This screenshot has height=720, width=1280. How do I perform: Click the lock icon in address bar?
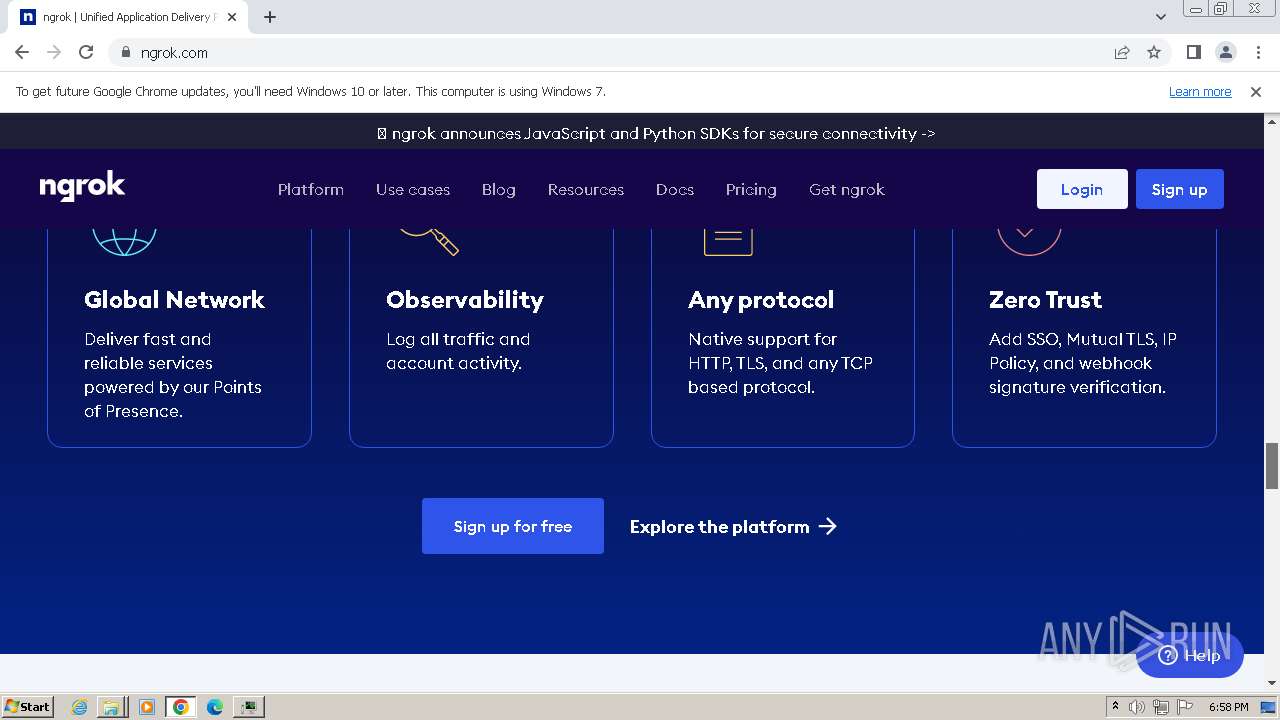coord(125,53)
